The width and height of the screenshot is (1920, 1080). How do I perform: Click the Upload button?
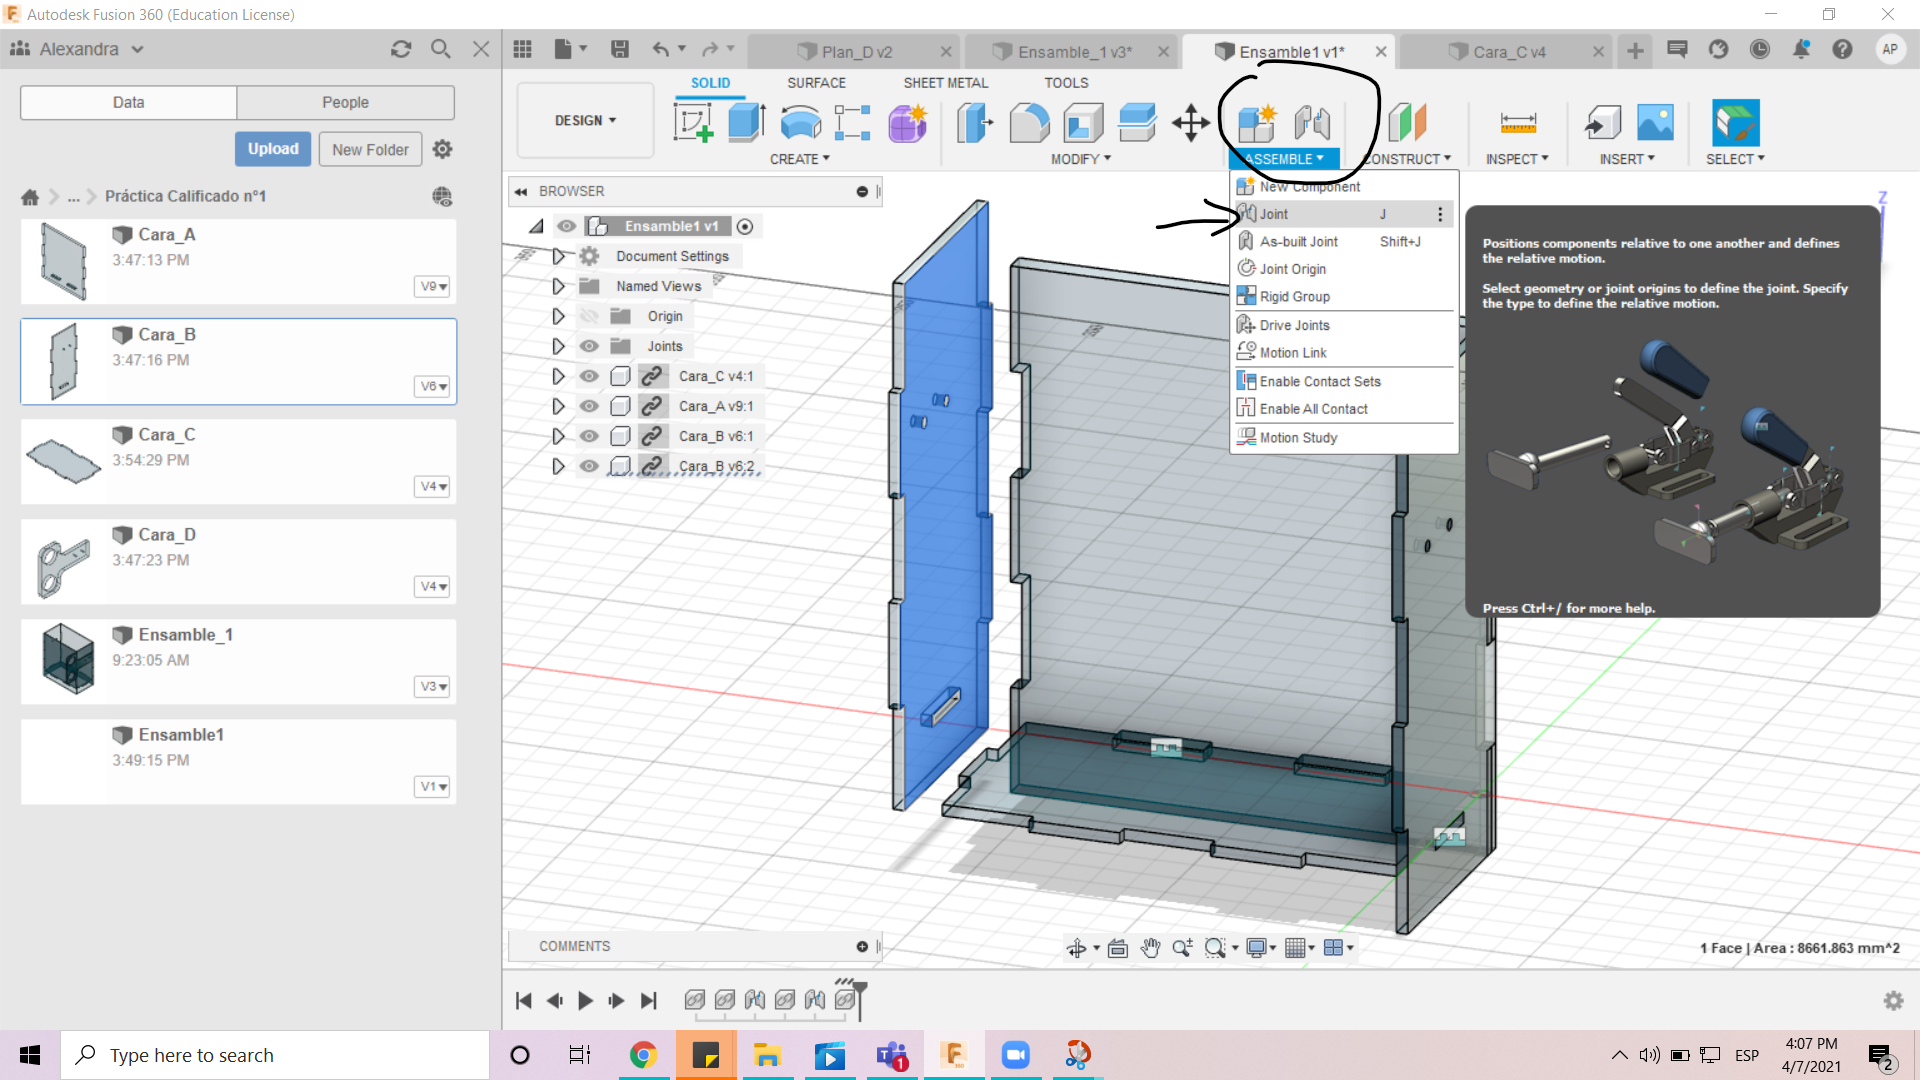click(x=273, y=149)
